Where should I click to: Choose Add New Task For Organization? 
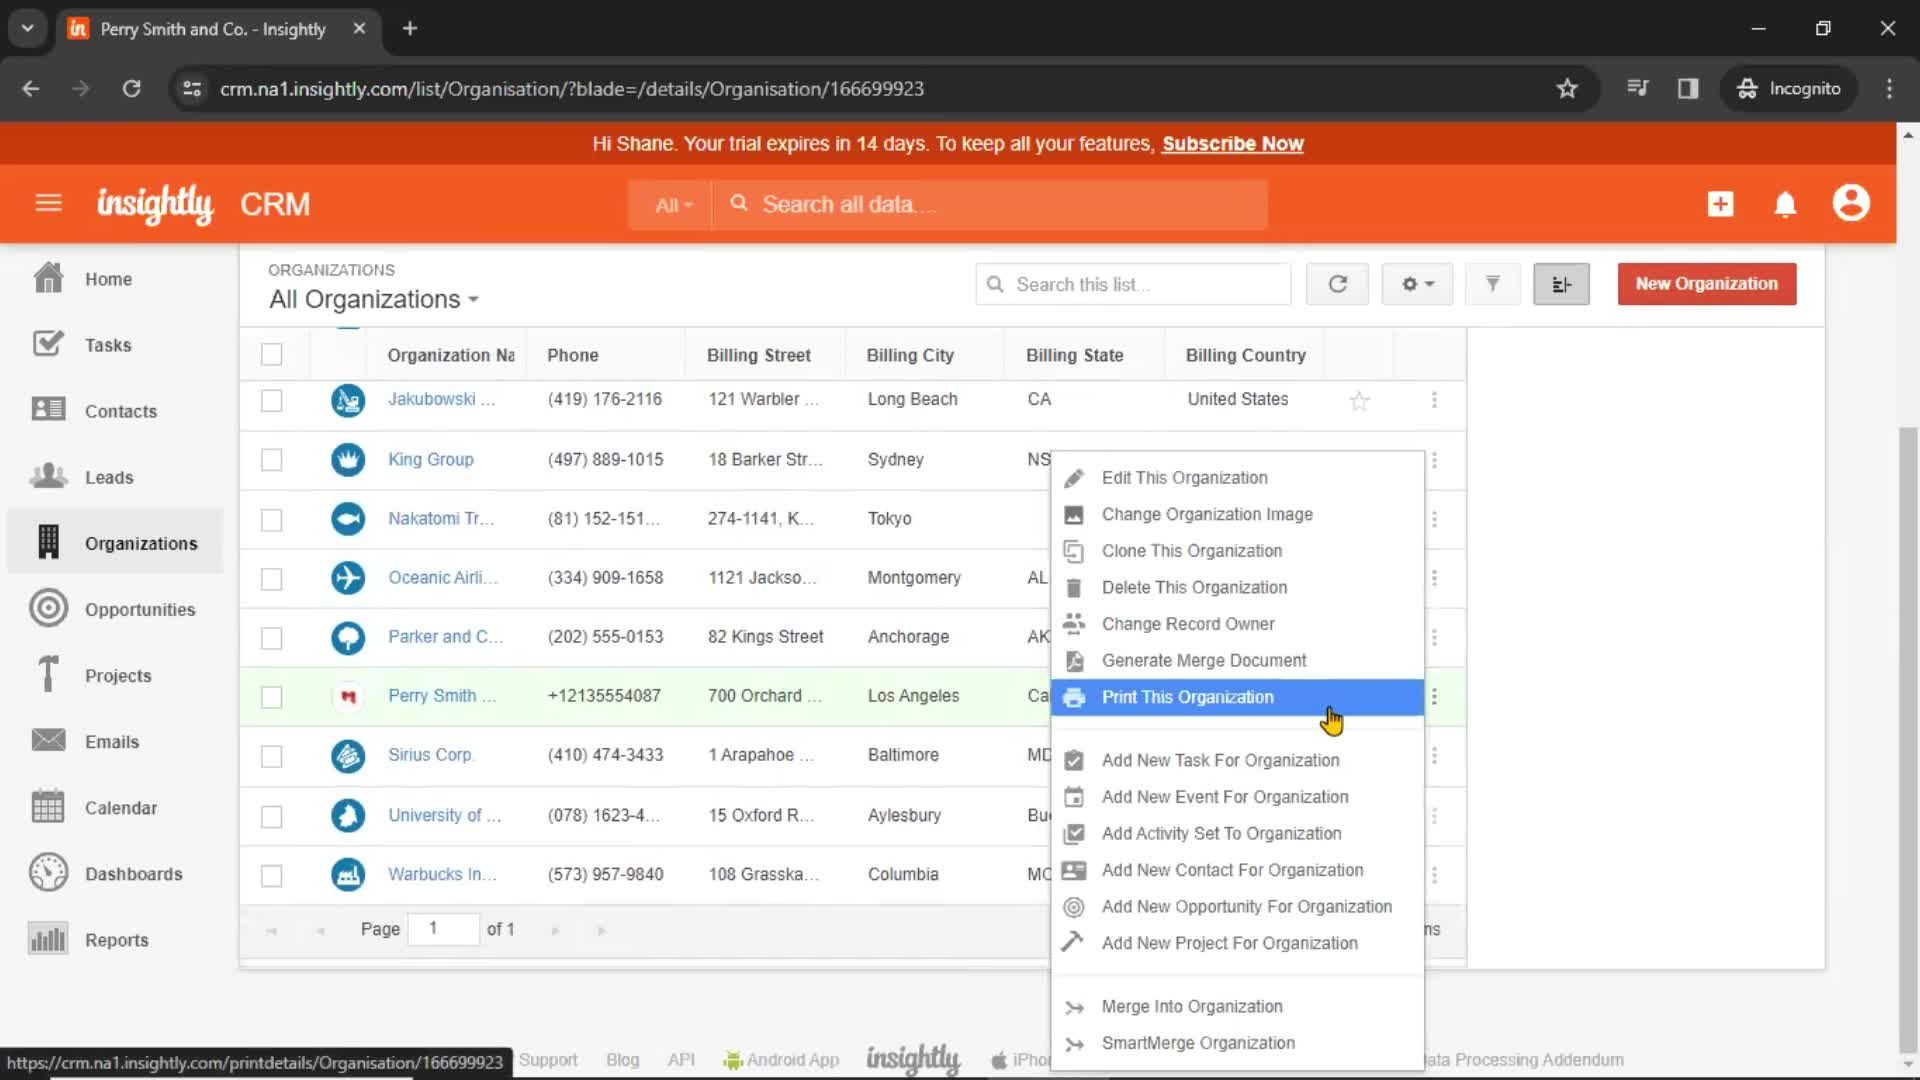pos(1237,760)
